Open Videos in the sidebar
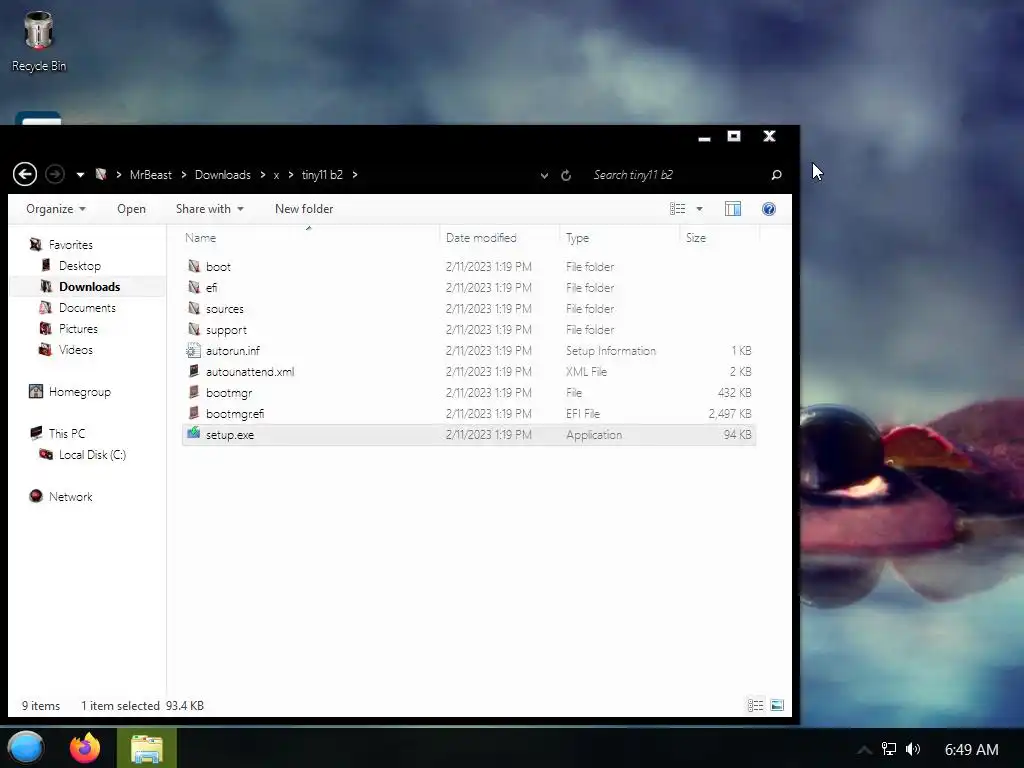Viewport: 1024px width, 768px height. pyautogui.click(x=76, y=349)
